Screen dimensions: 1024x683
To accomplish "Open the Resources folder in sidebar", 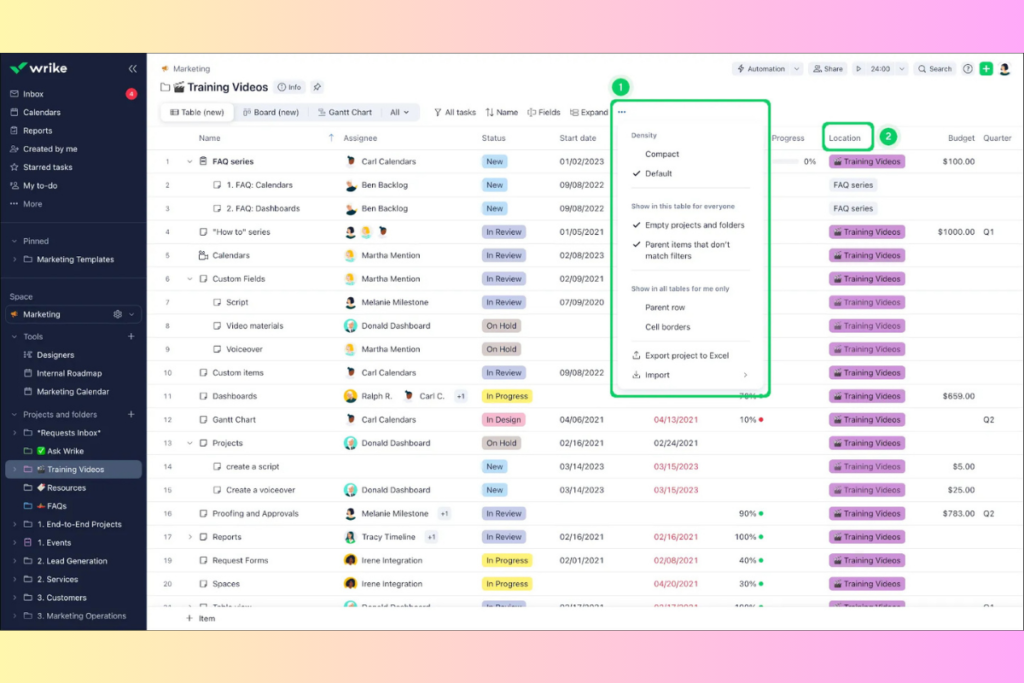I will coord(66,488).
